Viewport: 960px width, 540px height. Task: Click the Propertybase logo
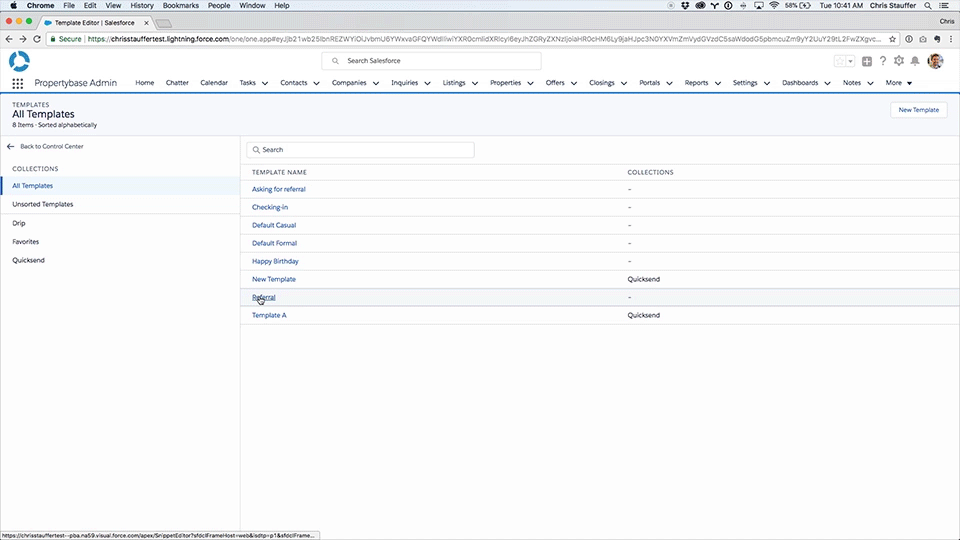19,61
